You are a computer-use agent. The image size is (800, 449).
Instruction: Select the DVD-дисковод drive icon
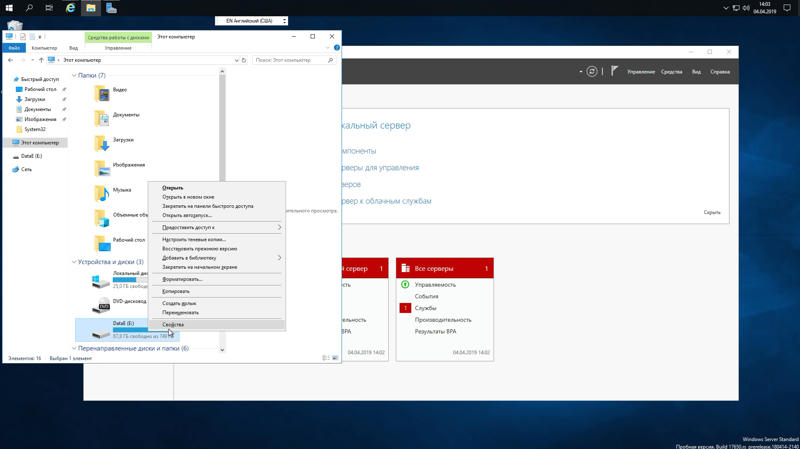click(101, 305)
